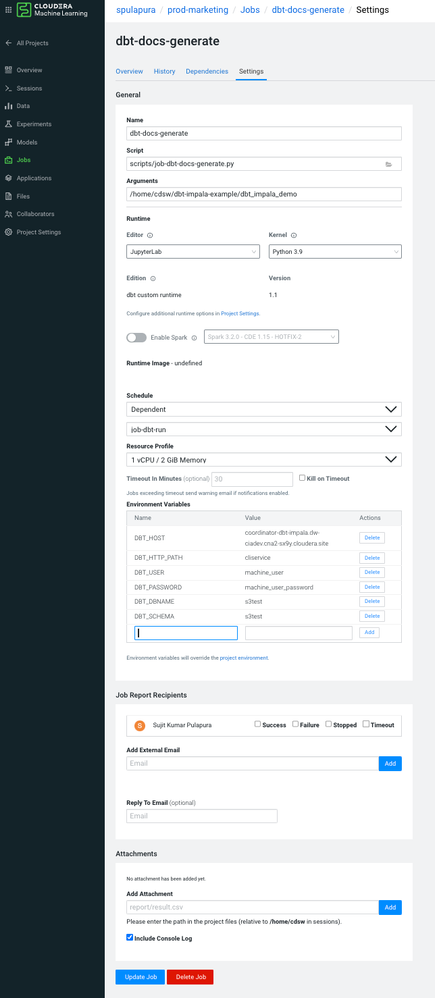Click the Update Job button

pyautogui.click(x=140, y=977)
